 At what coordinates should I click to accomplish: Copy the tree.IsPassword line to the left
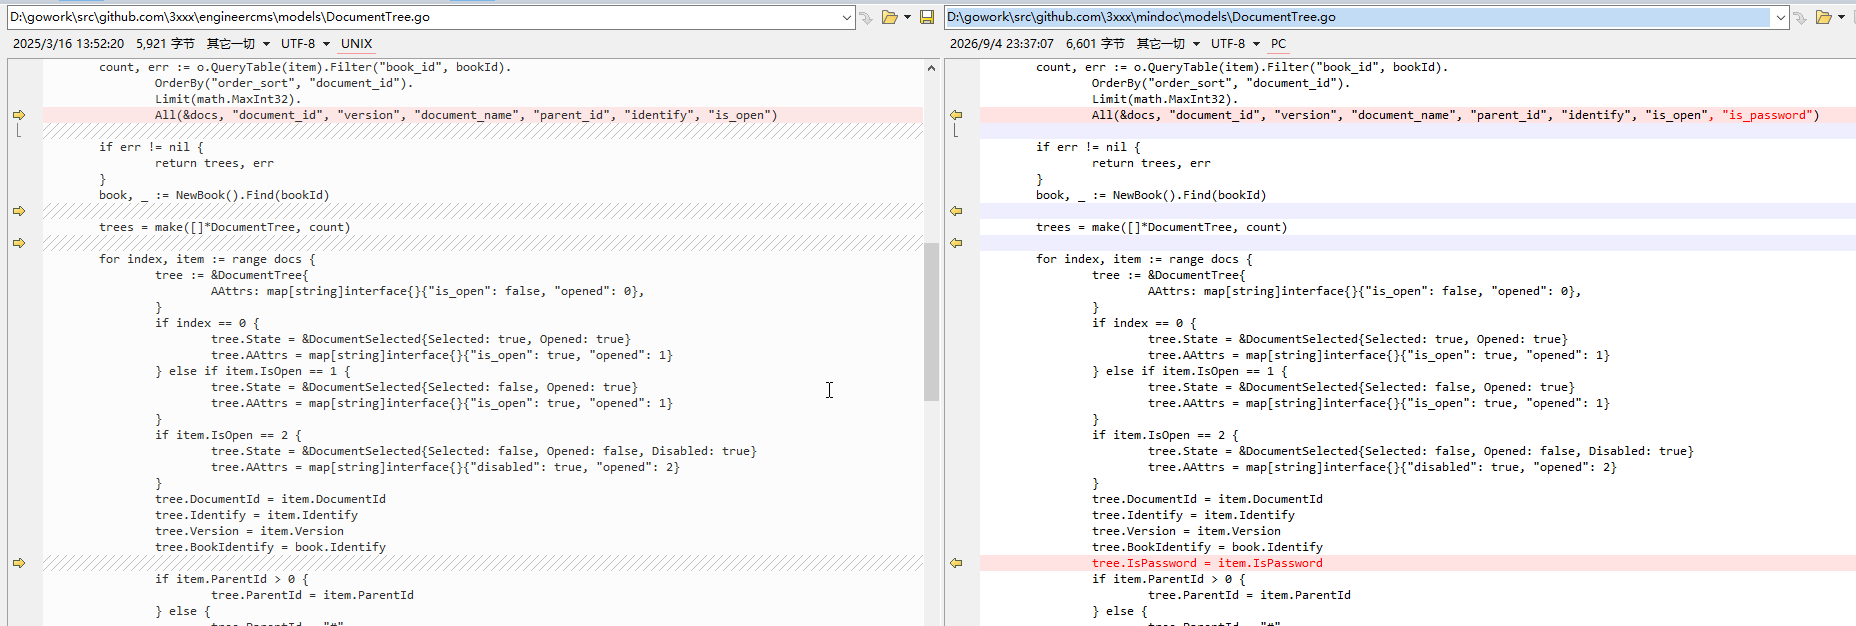coord(956,563)
